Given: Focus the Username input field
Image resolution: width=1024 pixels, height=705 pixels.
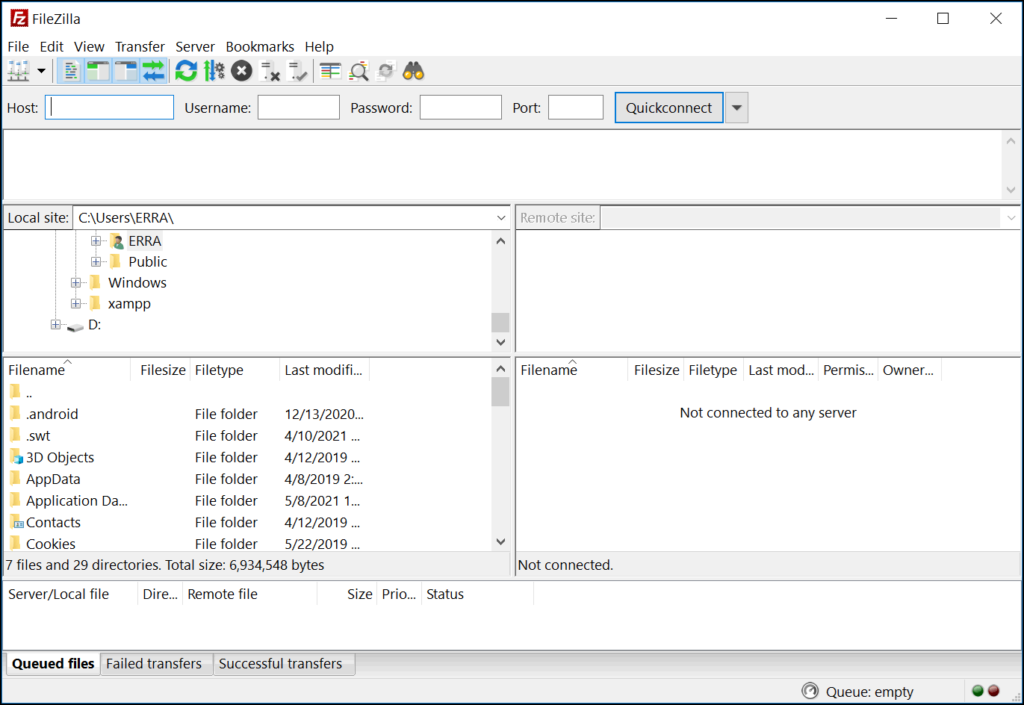Looking at the screenshot, I should click(x=298, y=108).
